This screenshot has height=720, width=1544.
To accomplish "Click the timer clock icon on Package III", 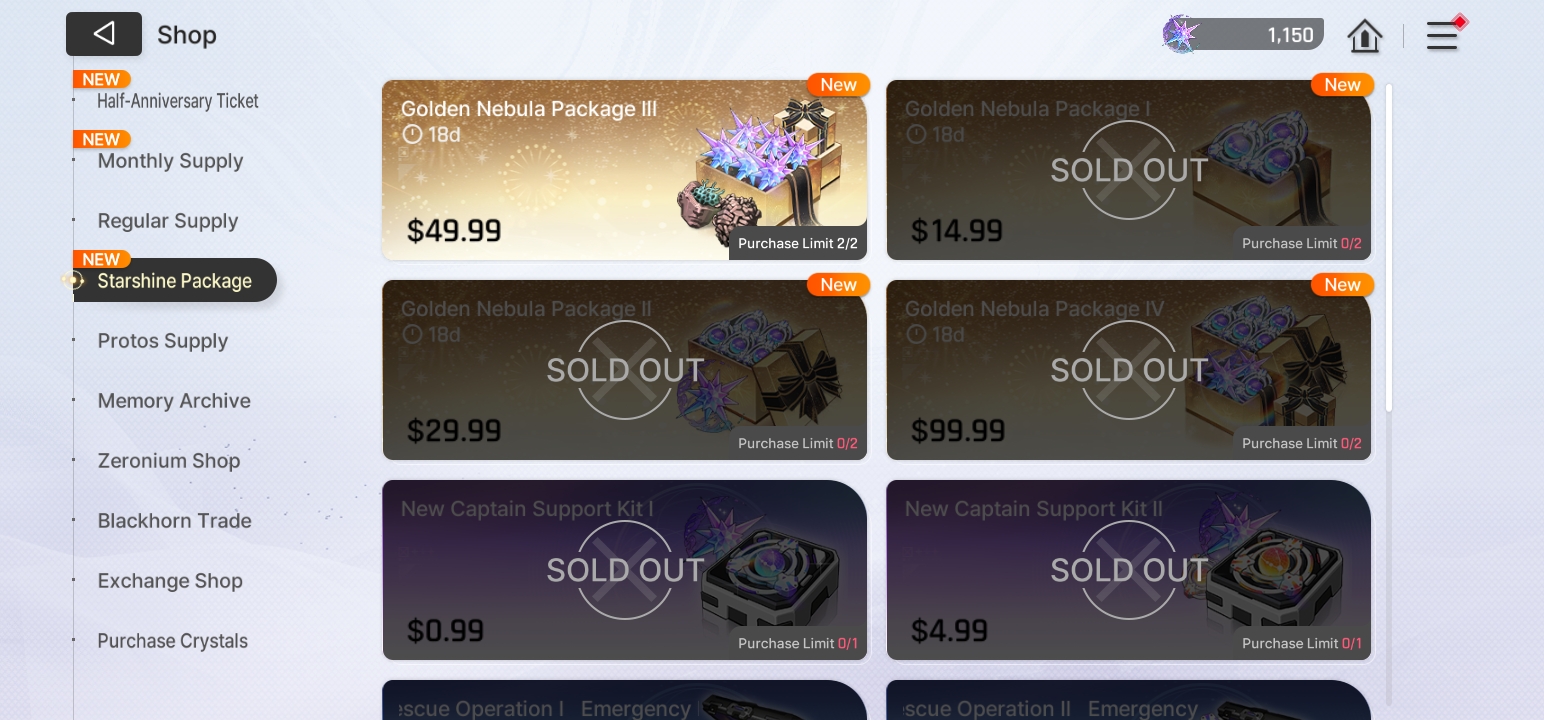I will click(x=412, y=134).
